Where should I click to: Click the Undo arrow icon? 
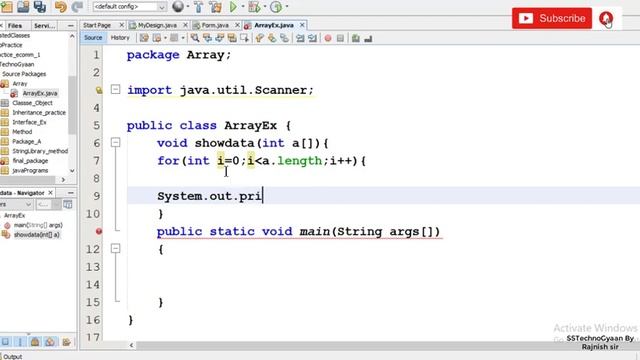point(60,7)
